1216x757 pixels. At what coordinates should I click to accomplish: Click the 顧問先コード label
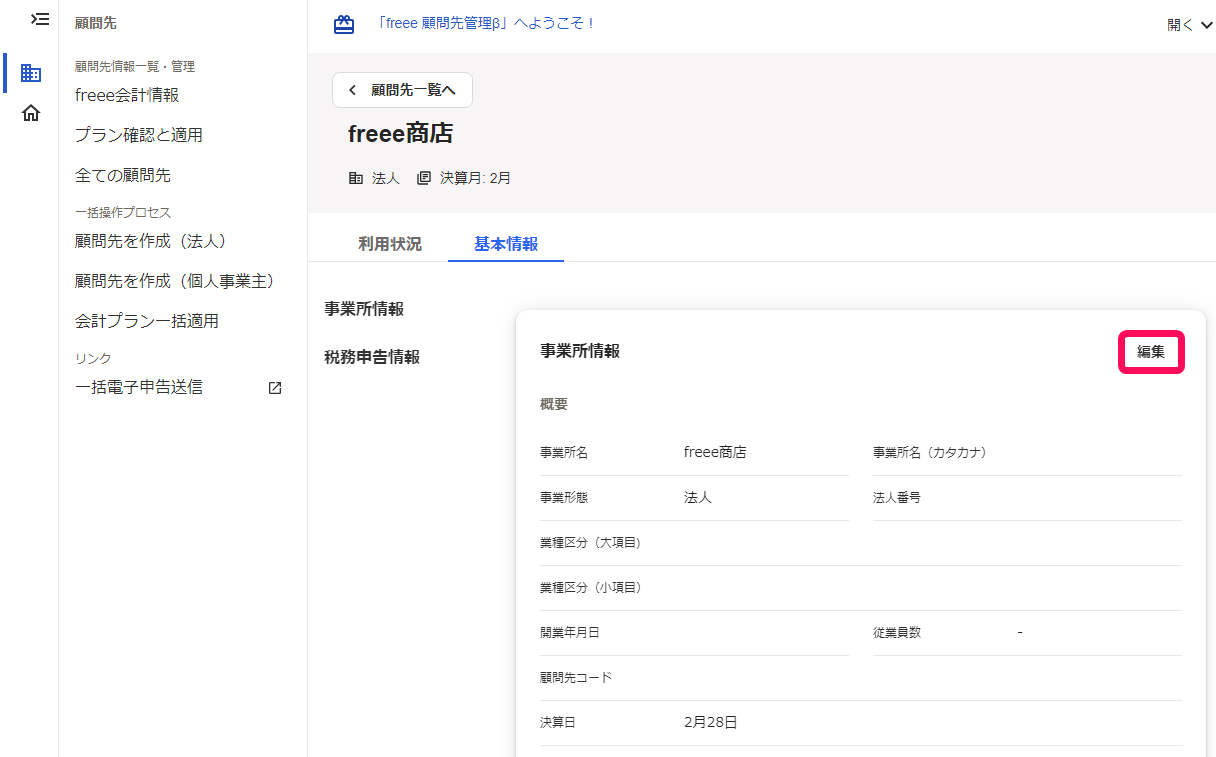click(576, 677)
